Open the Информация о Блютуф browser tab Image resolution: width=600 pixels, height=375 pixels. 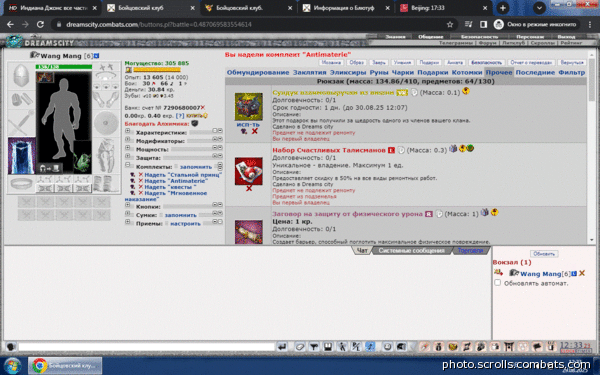(x=345, y=8)
